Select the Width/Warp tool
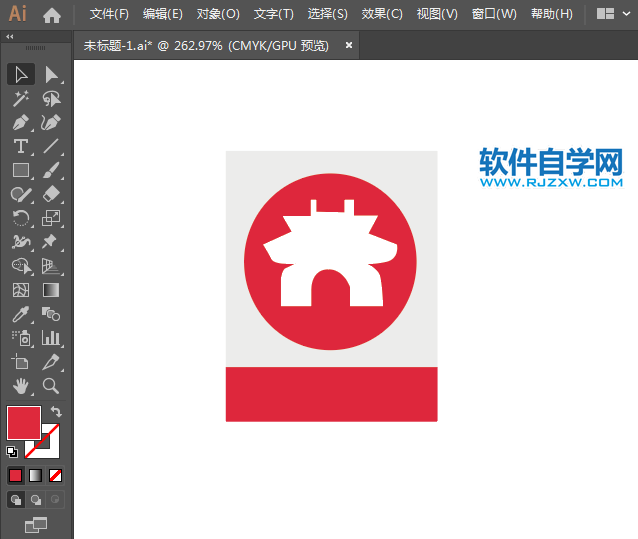The image size is (638, 539). click(x=21, y=242)
